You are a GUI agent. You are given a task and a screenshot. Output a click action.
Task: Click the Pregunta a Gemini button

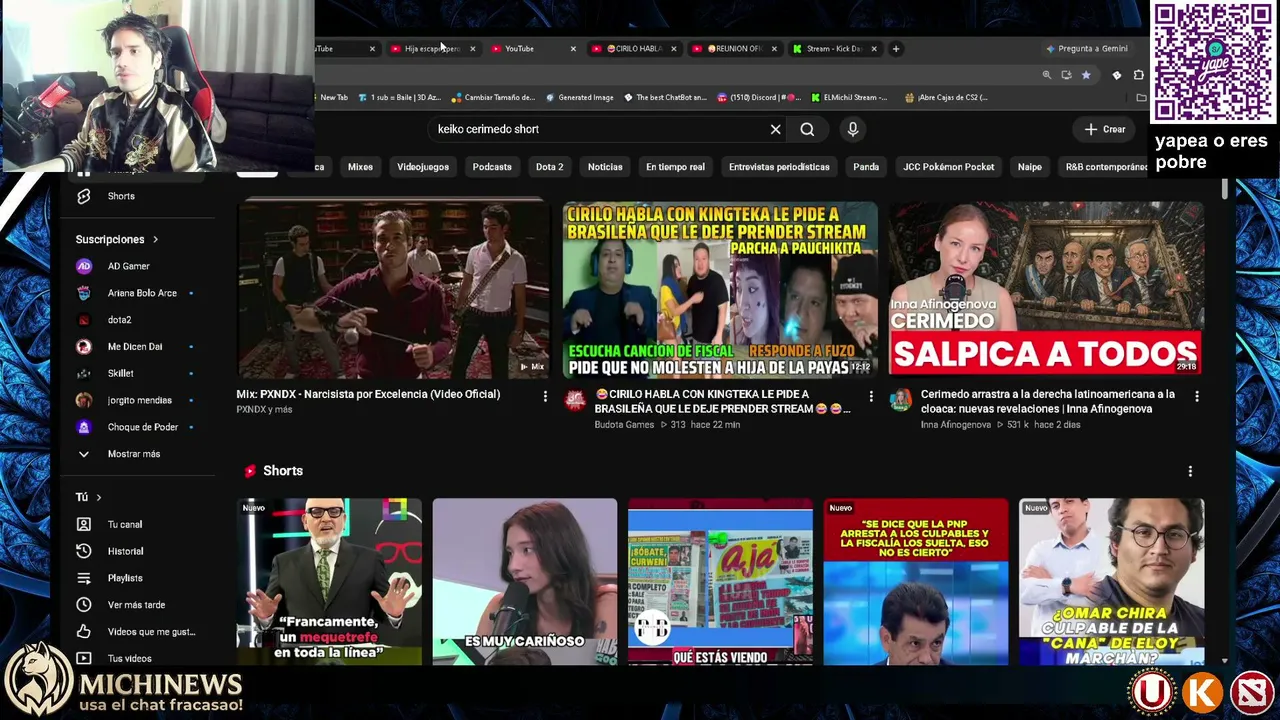click(x=1087, y=48)
